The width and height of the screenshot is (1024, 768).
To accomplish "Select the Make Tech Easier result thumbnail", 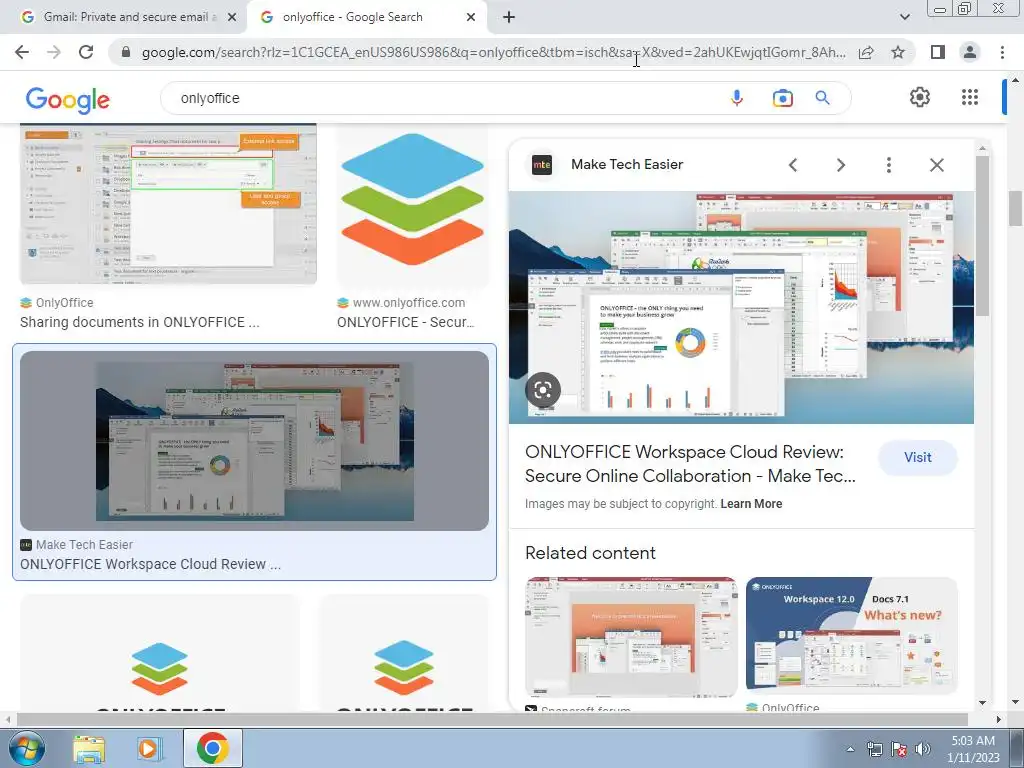I will 254,441.
